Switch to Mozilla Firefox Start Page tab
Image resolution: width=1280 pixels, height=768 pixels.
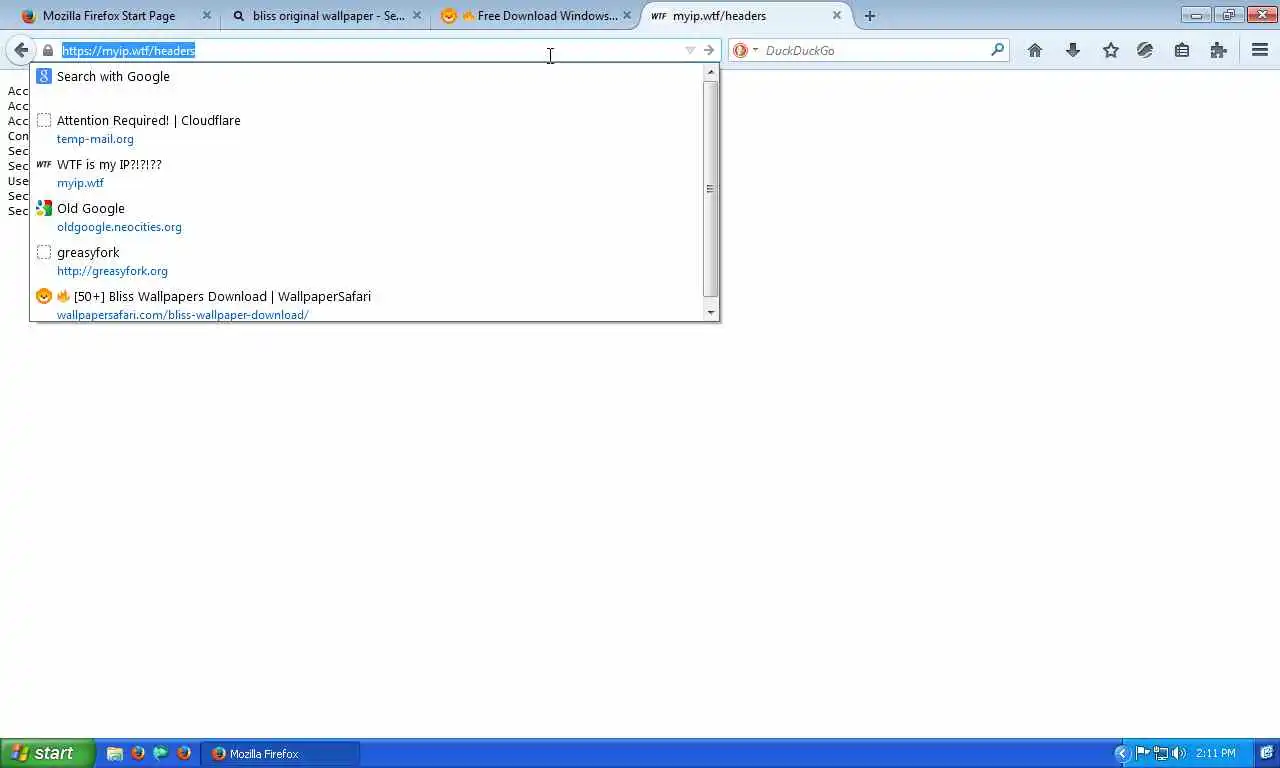(108, 16)
